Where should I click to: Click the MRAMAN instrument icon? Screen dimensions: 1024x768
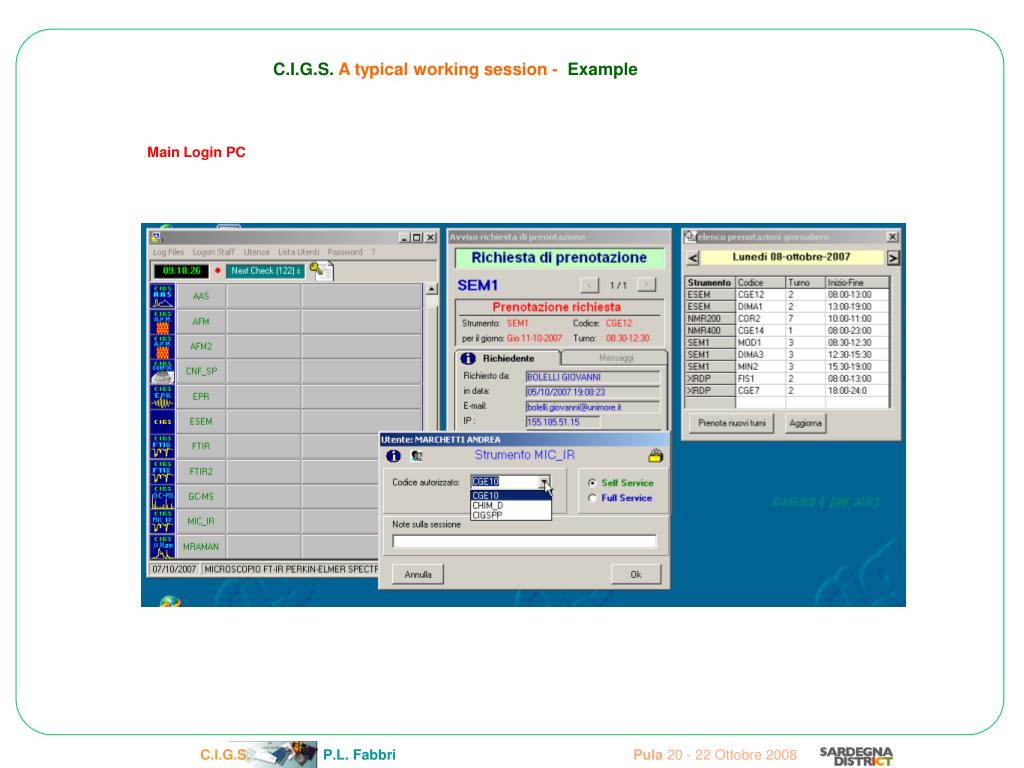[162, 547]
